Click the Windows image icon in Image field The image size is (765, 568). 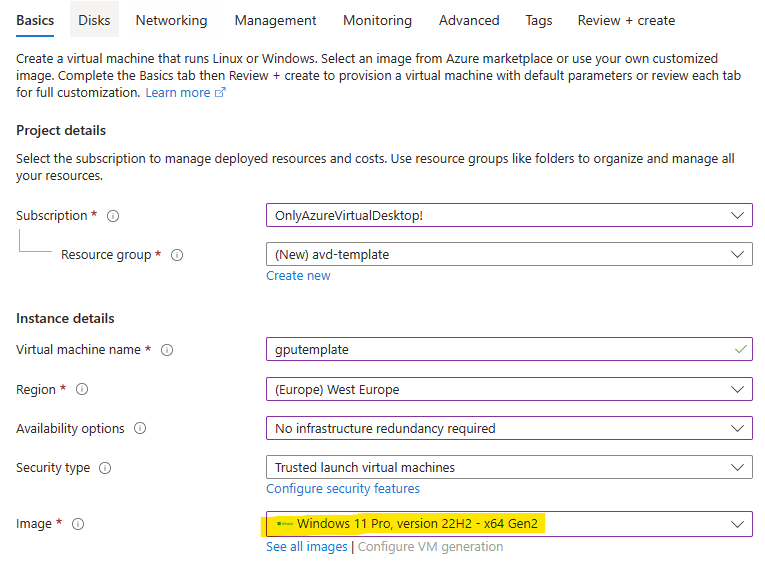284,524
